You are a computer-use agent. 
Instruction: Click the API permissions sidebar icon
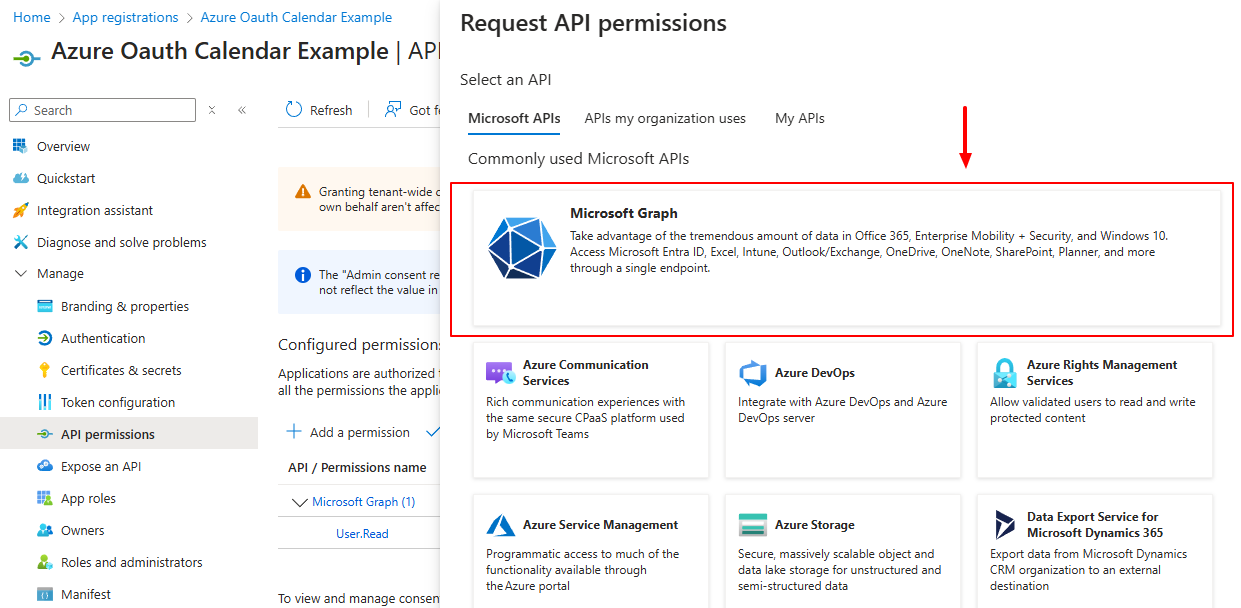(x=44, y=434)
